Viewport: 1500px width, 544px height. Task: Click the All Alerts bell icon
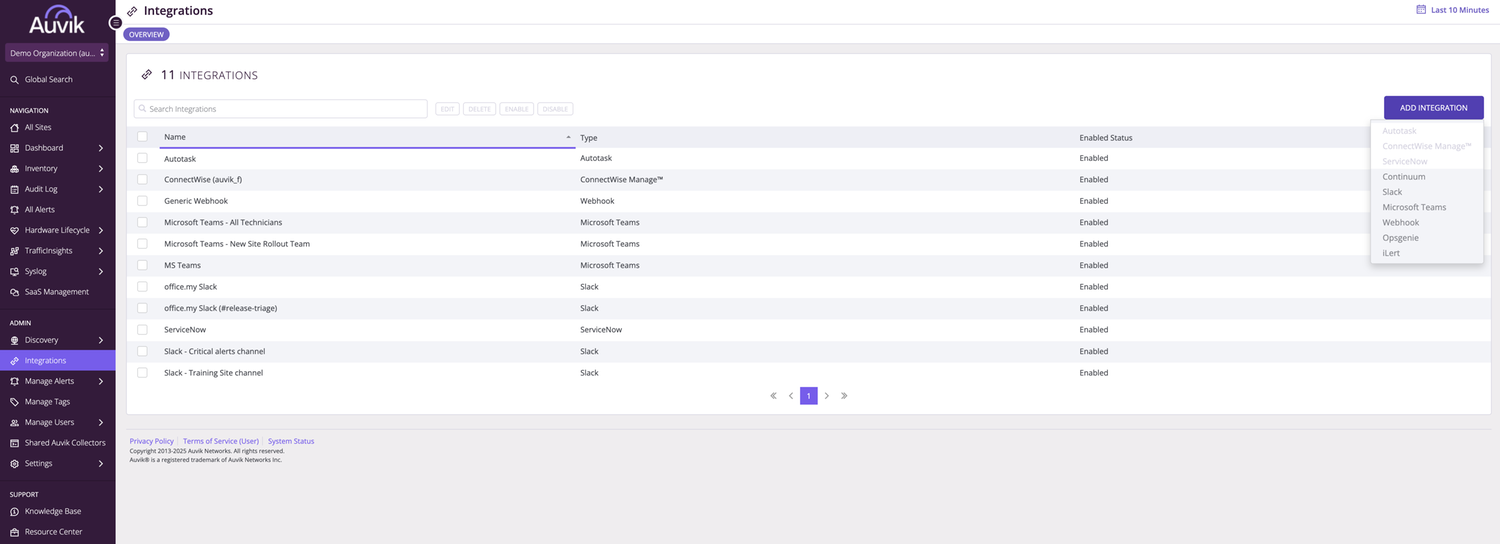tap(14, 210)
